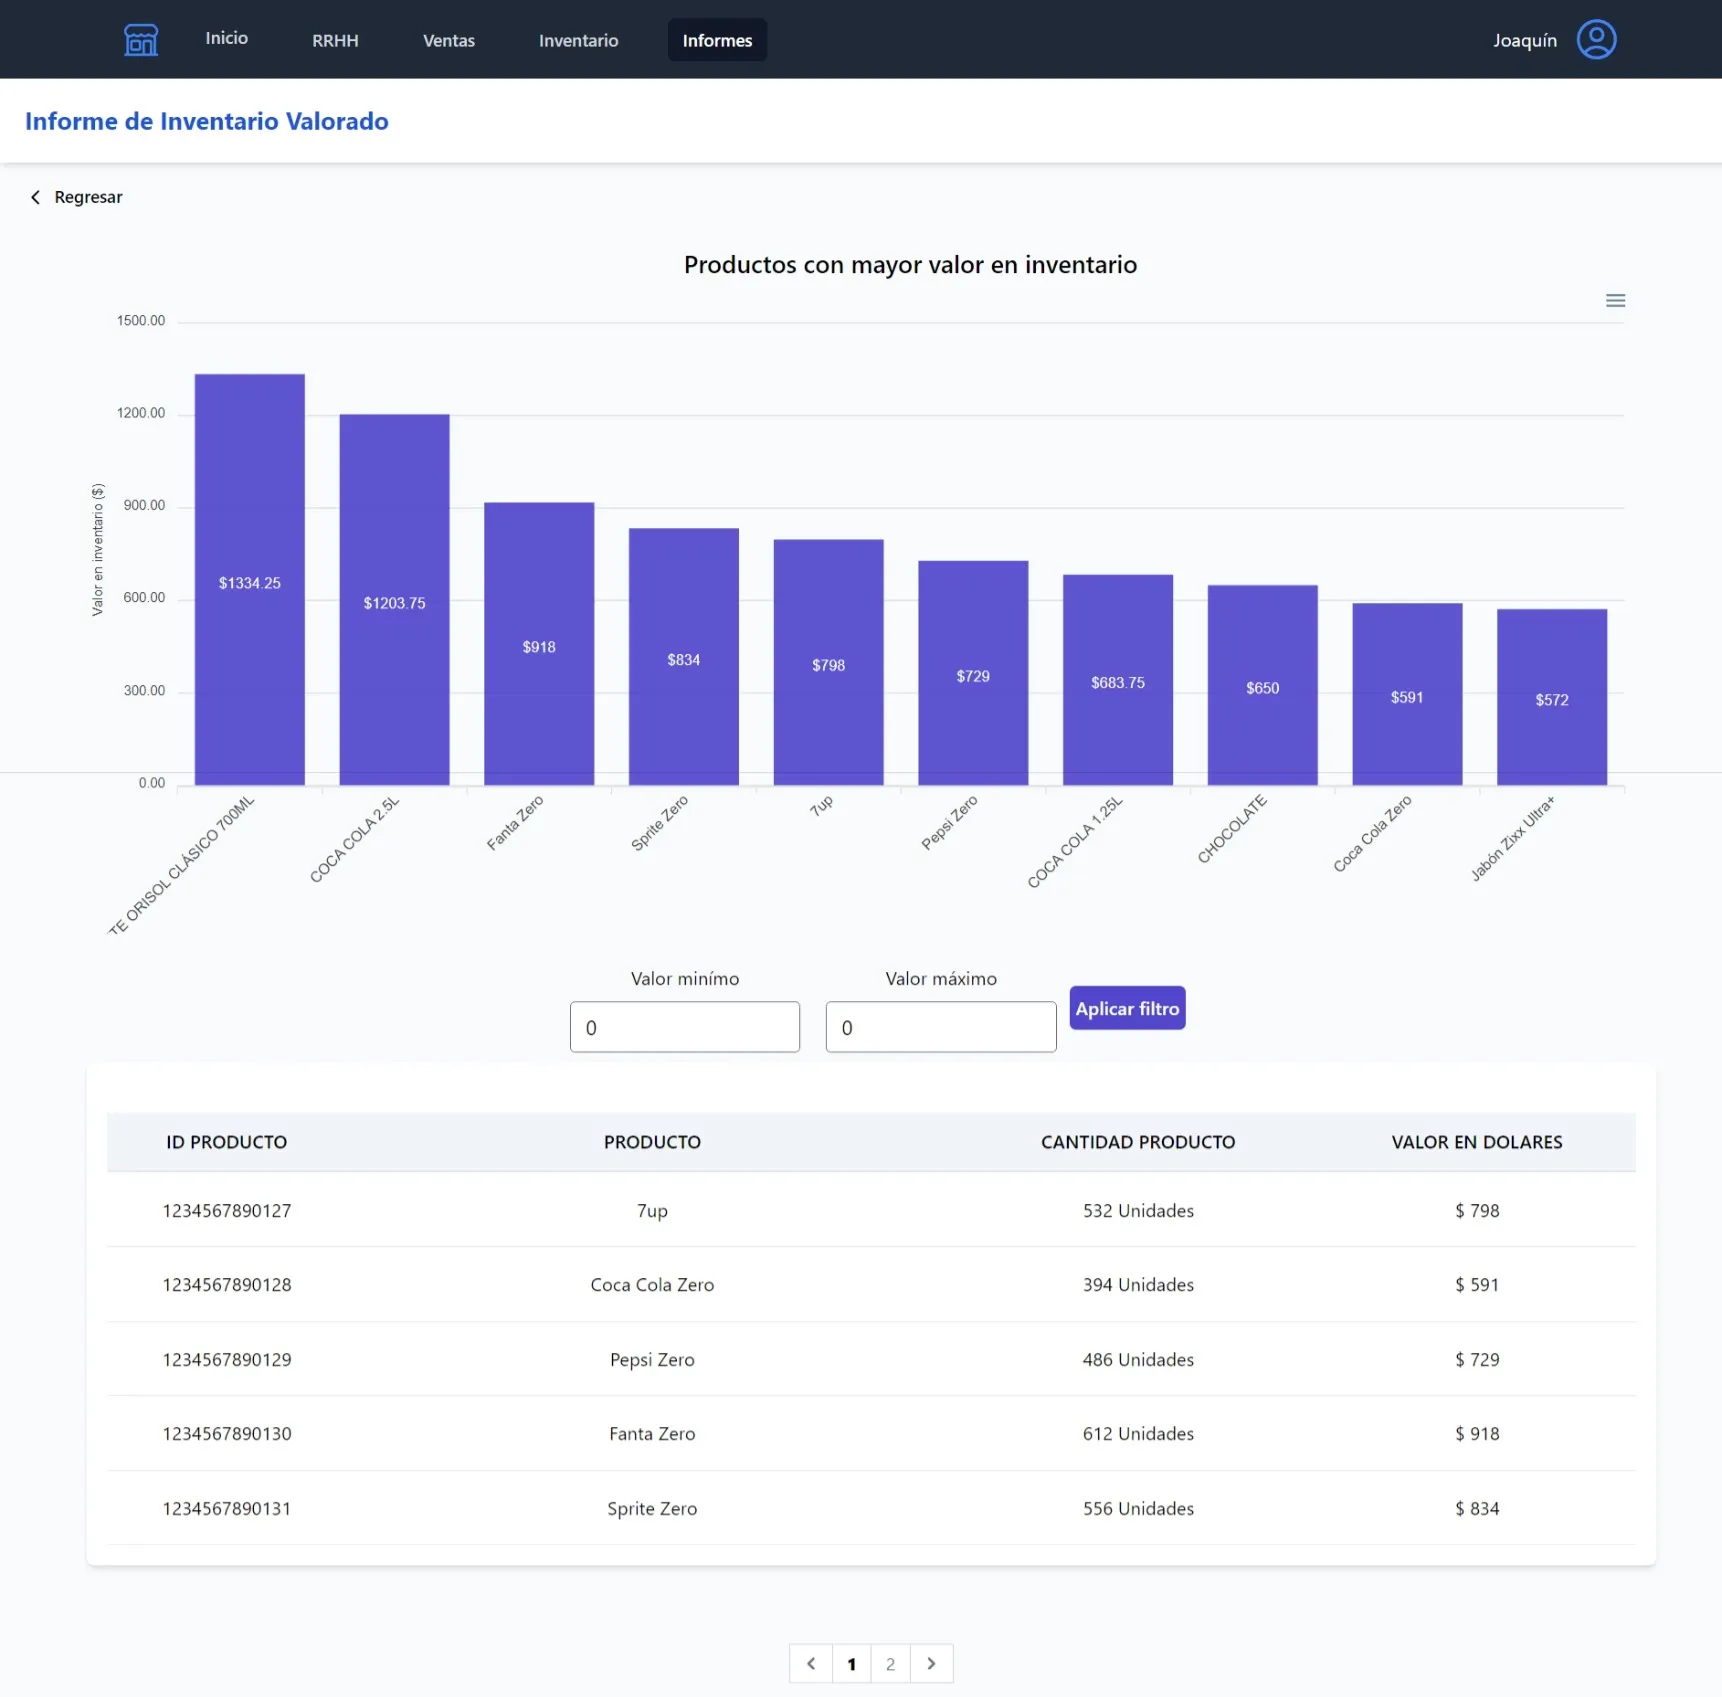Select the Fanta Zero $918 bar
Screen dimensions: 1722x1697
pos(539,643)
